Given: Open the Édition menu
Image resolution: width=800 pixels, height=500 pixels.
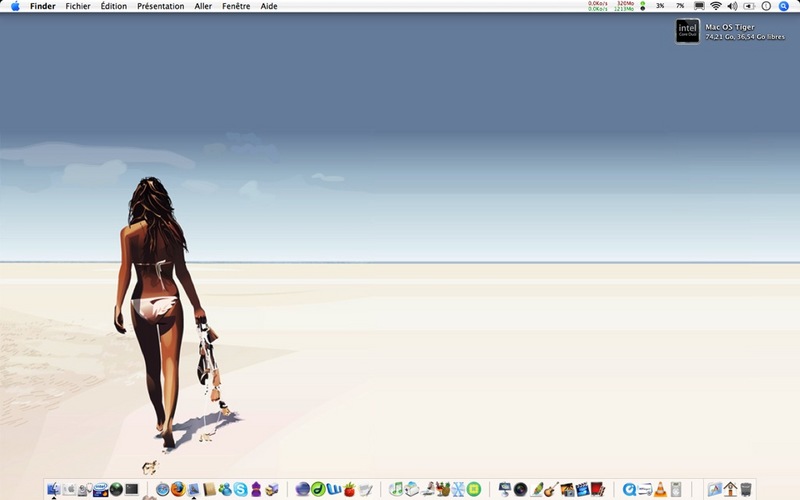Looking at the screenshot, I should coord(113,6).
